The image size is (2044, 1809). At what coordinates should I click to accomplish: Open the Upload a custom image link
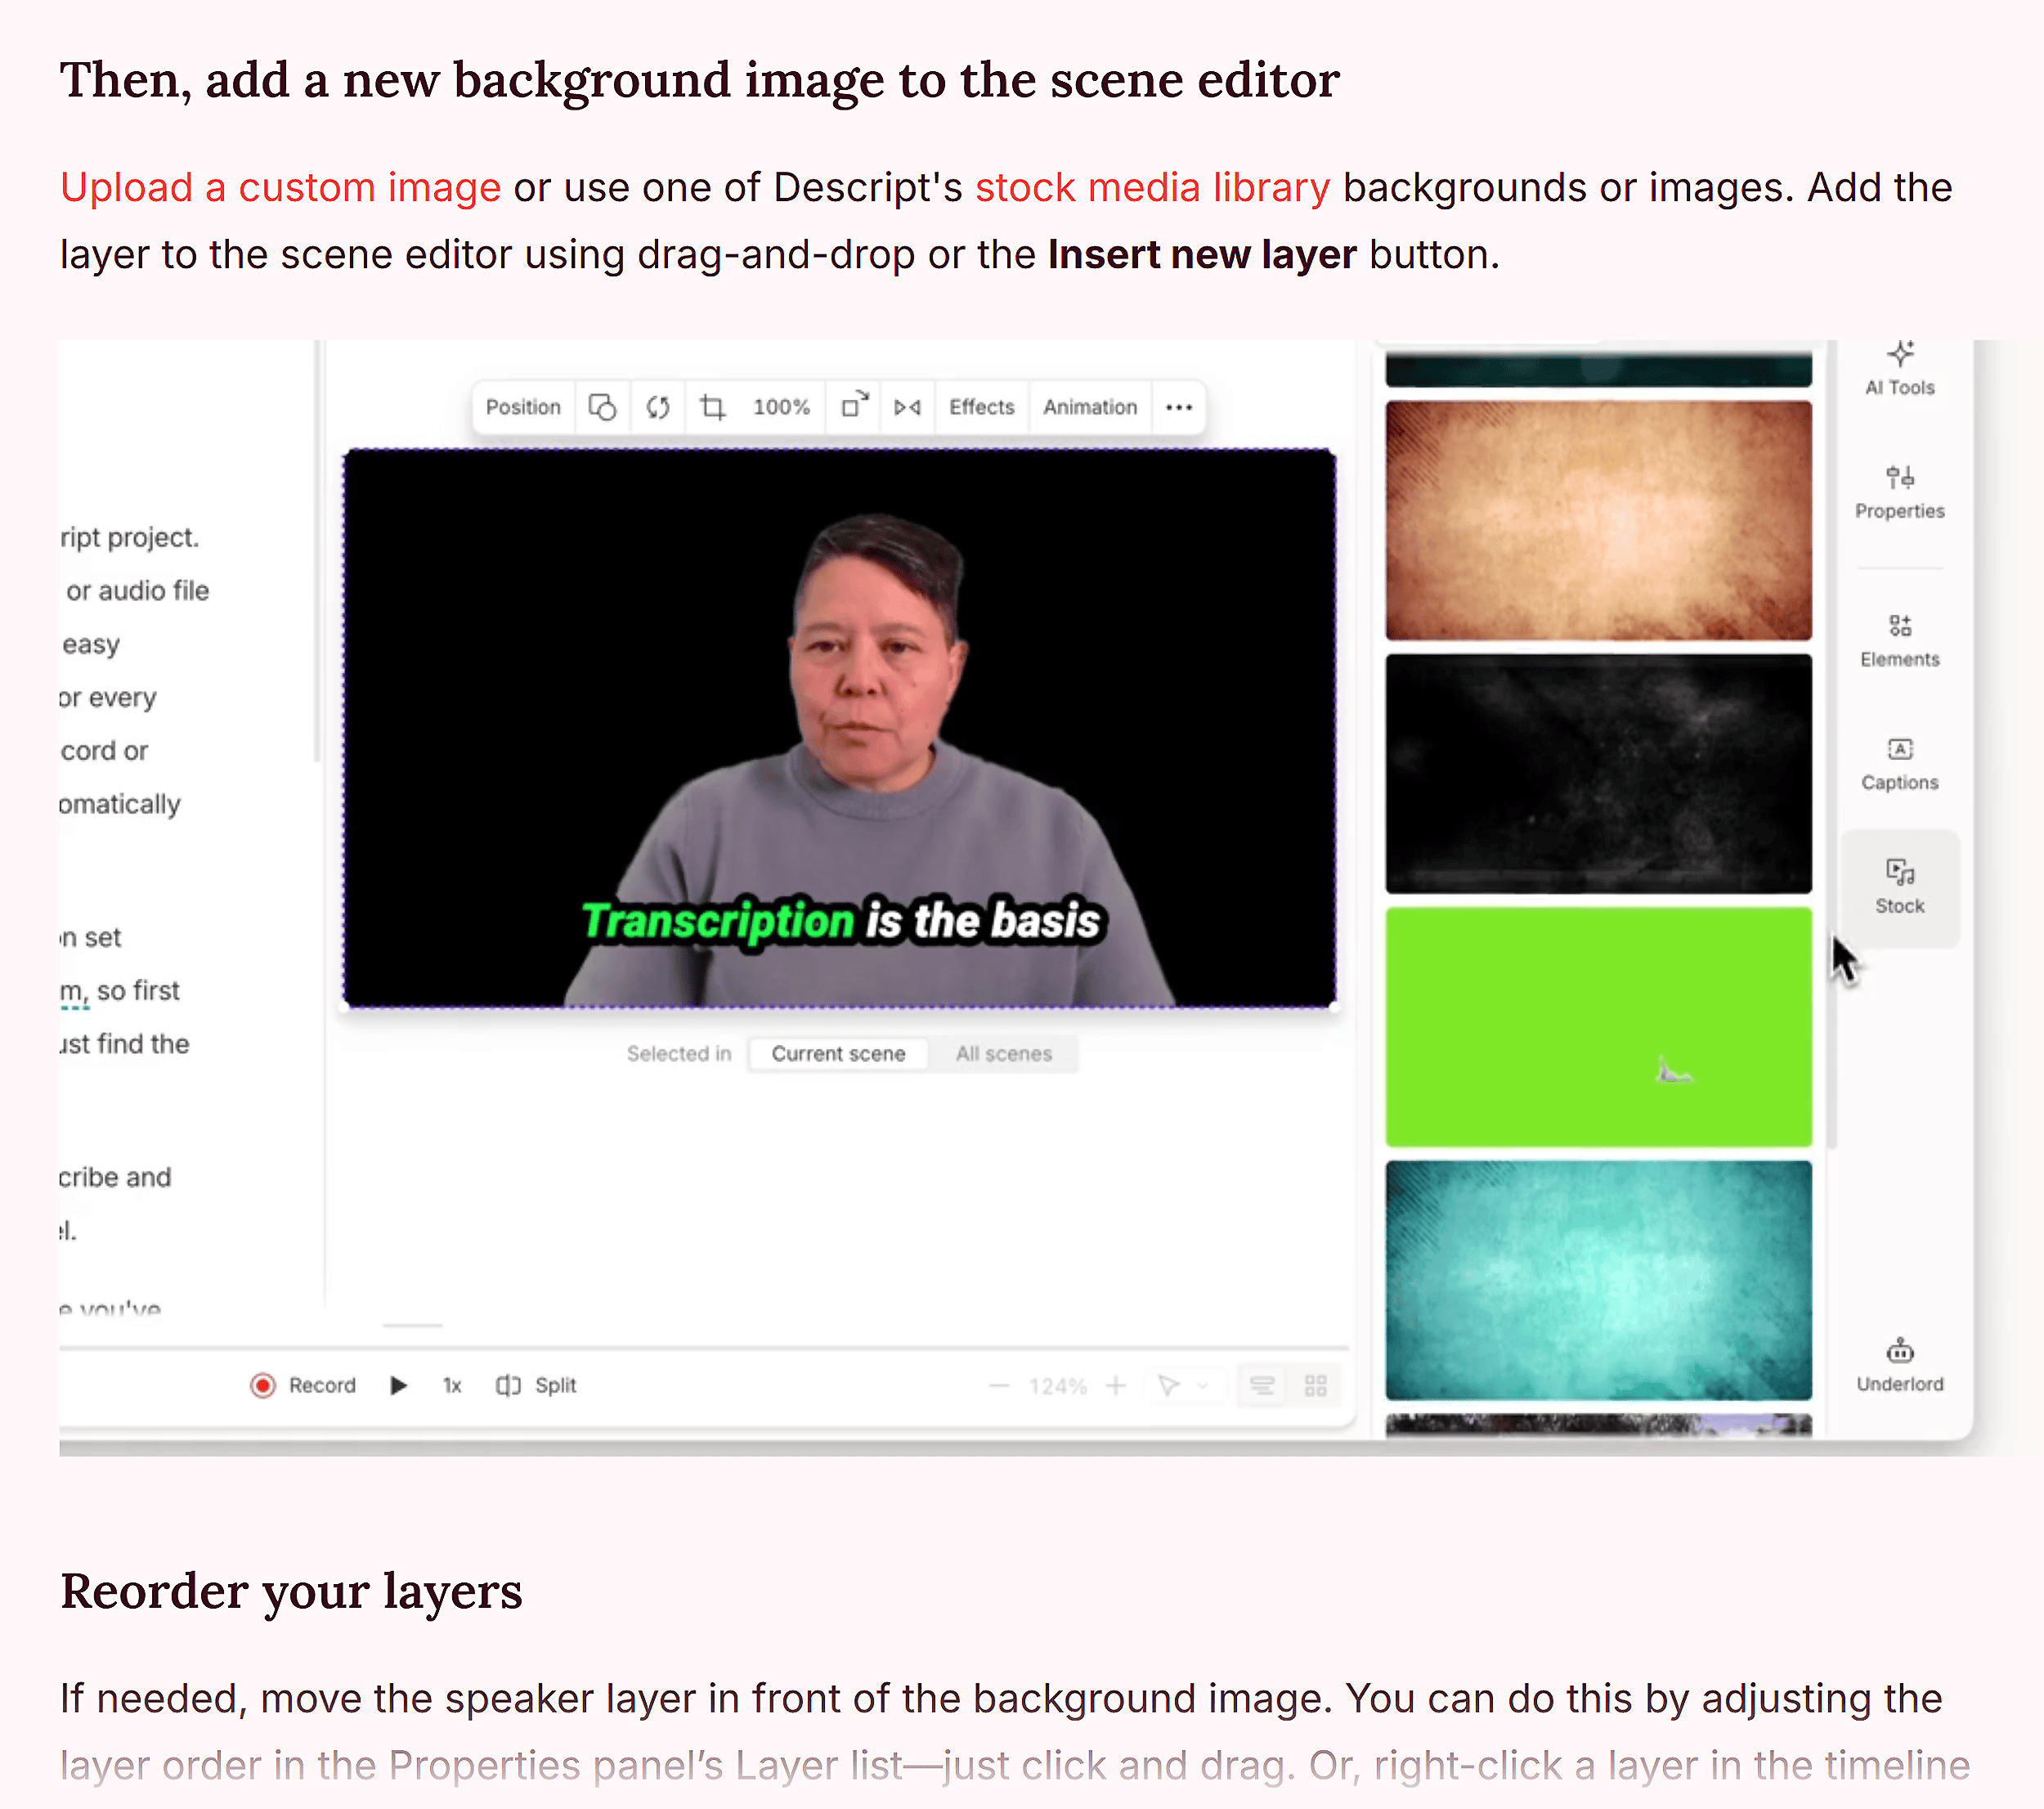280,187
